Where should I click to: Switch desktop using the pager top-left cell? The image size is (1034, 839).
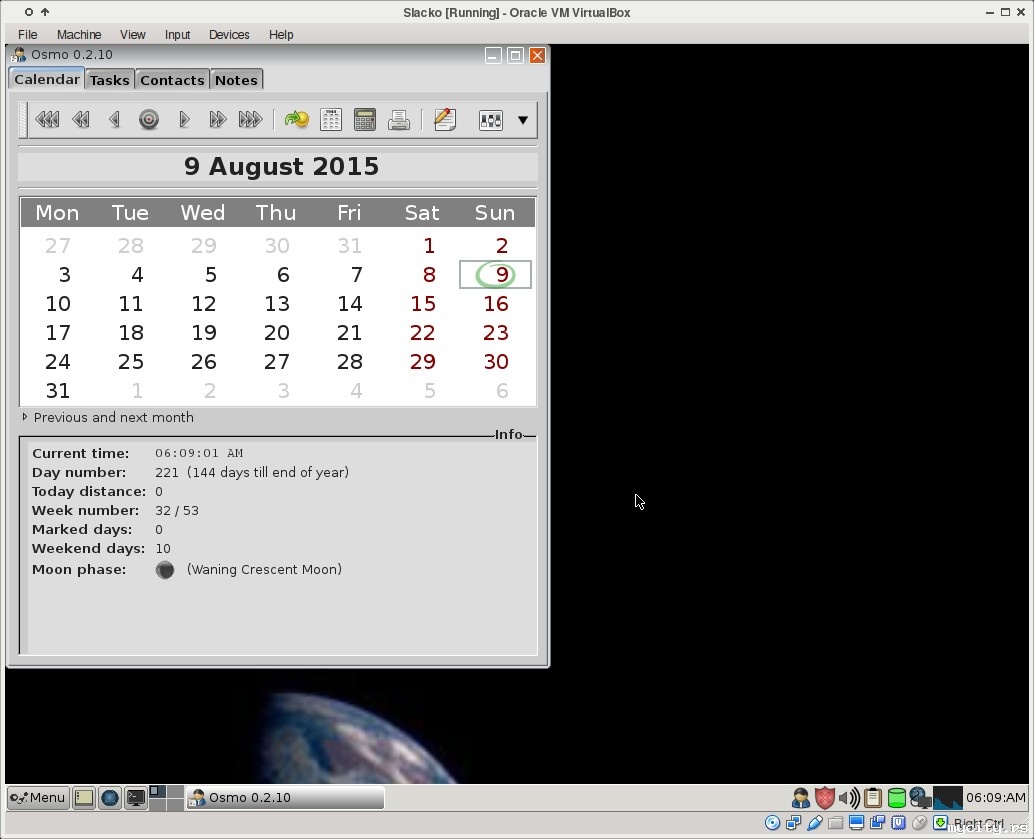(x=158, y=792)
